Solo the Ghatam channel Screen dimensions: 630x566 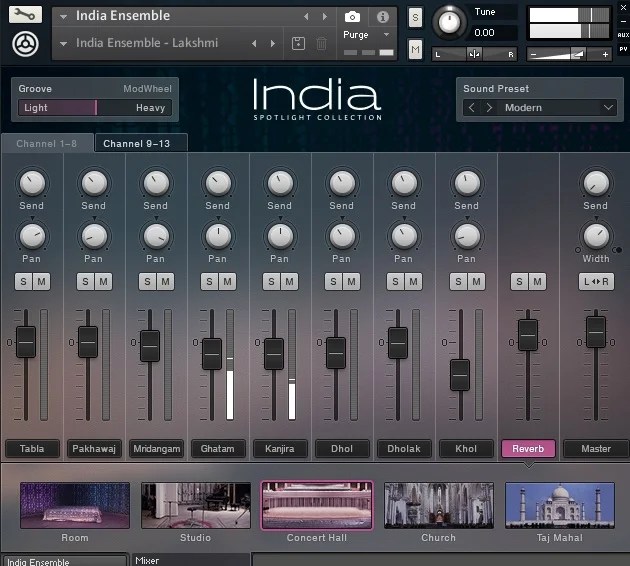coord(209,282)
